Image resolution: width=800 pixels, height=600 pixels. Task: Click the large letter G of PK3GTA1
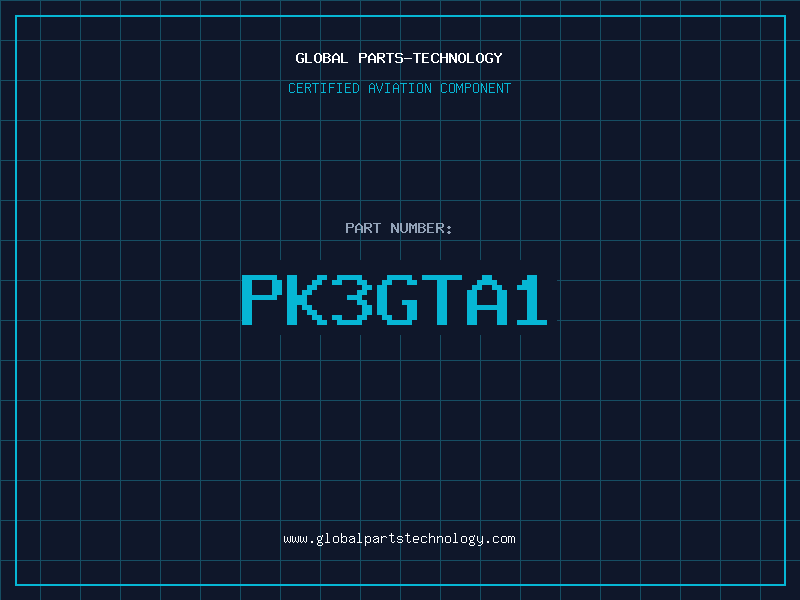click(397, 299)
